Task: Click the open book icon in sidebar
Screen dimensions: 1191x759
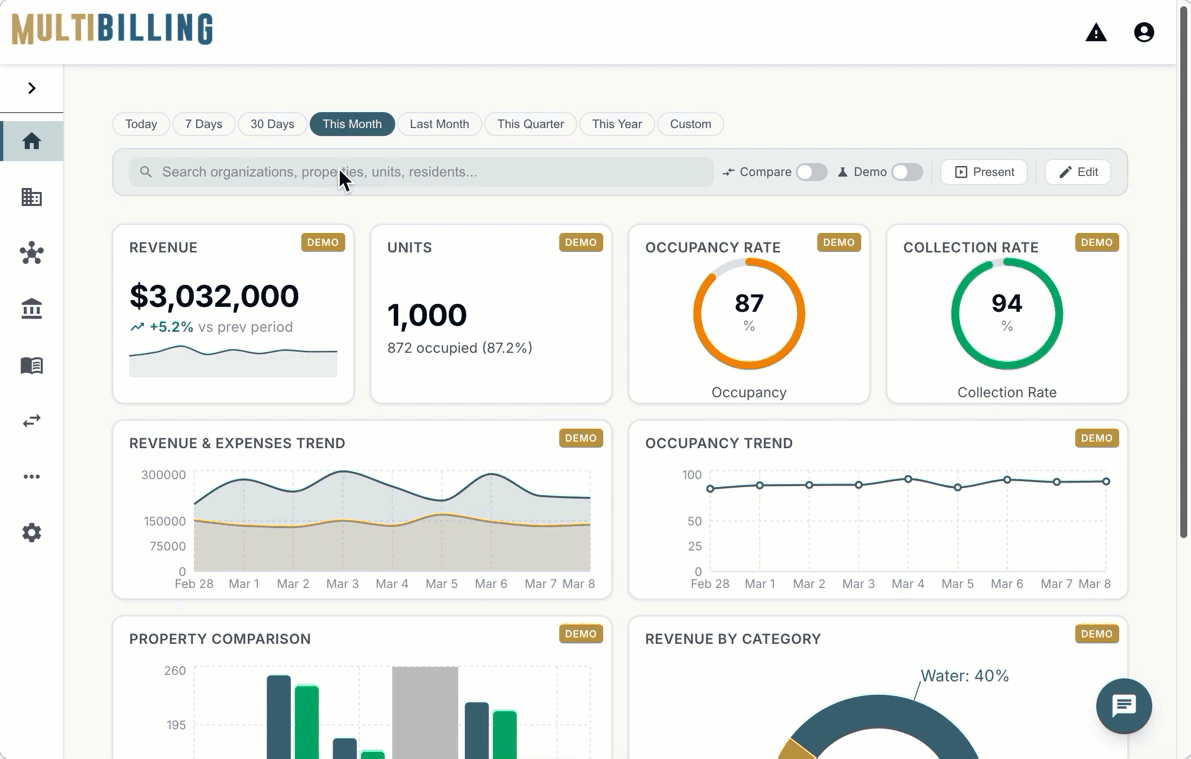Action: click(32, 365)
